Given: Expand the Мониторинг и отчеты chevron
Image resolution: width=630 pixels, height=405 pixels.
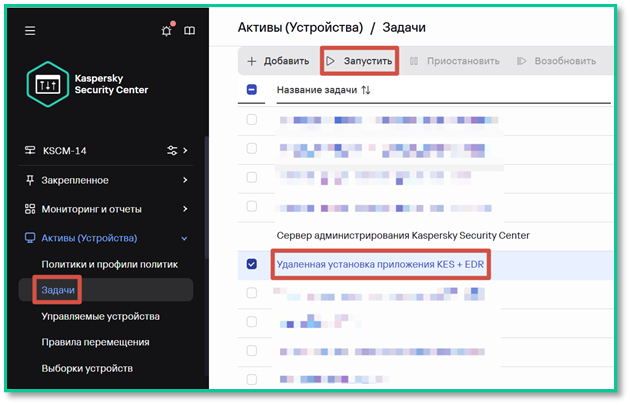Looking at the screenshot, I should coord(185,209).
